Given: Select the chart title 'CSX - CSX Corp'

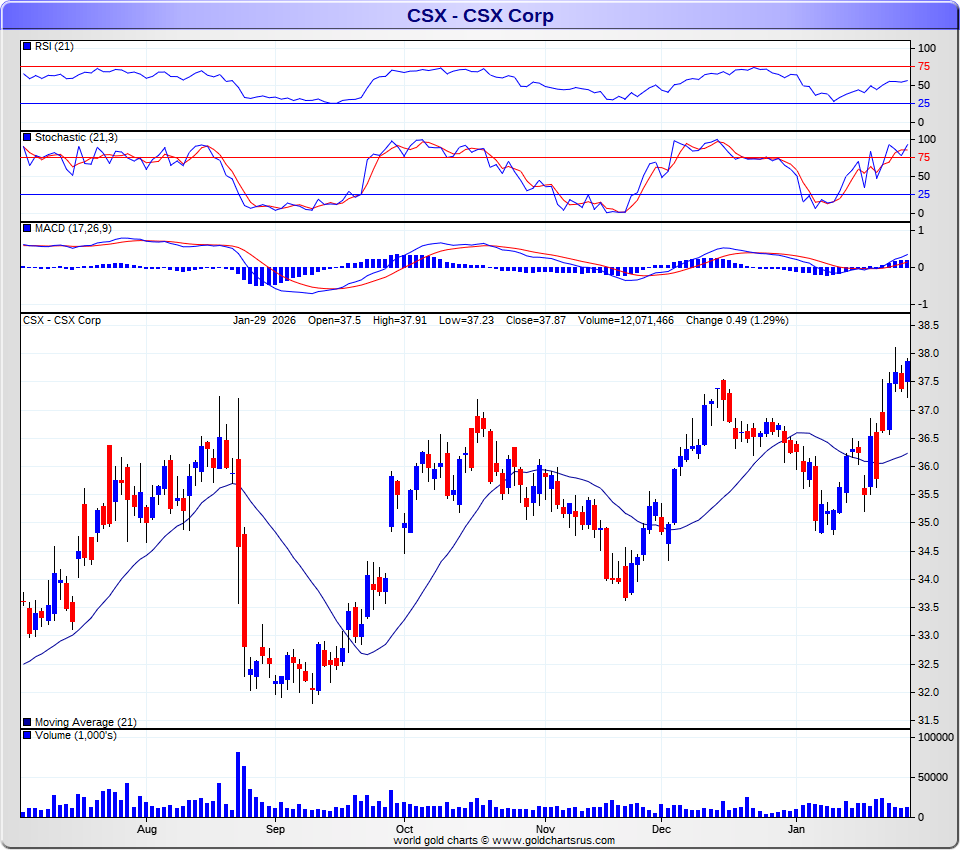Looking at the screenshot, I should [x=479, y=15].
